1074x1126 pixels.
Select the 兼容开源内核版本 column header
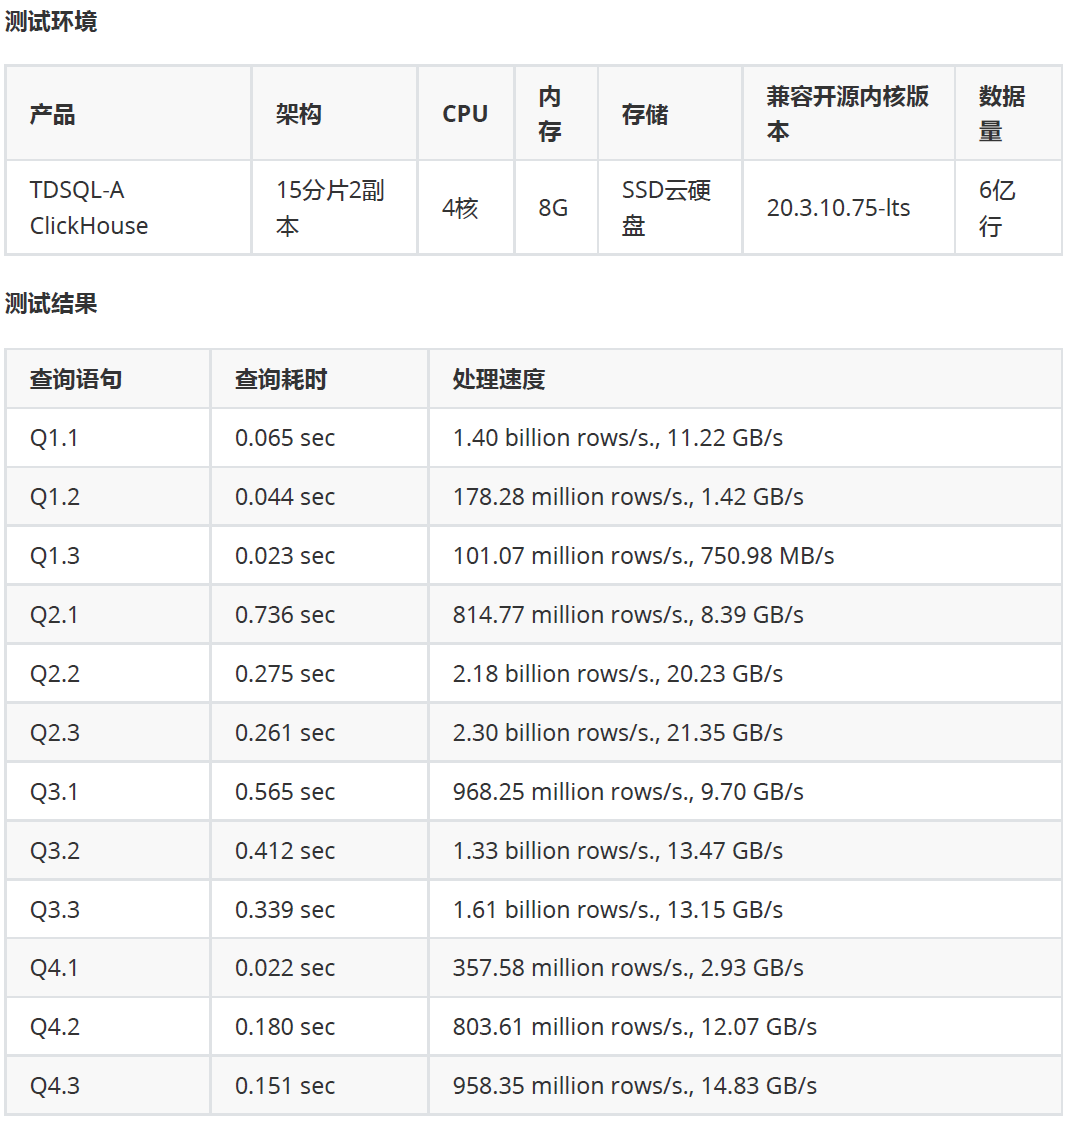pyautogui.click(x=849, y=113)
